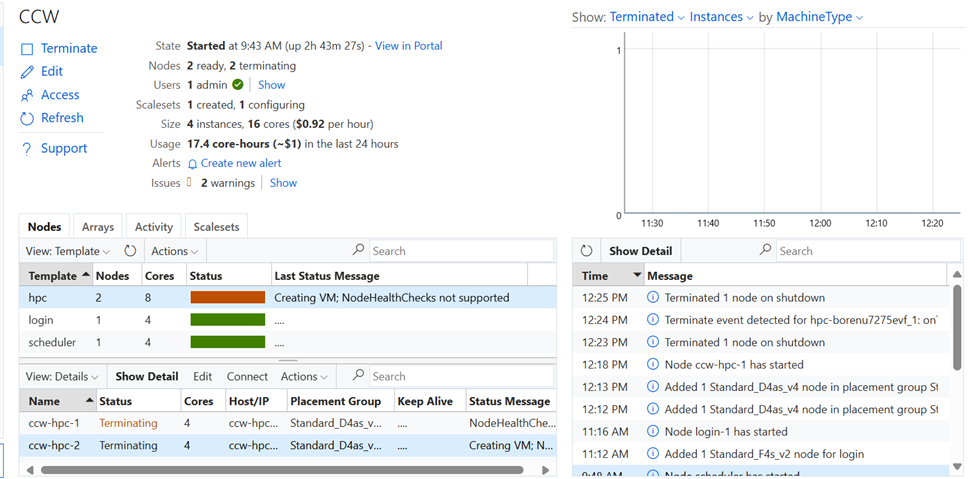
Task: Sort nodes by Placement Group column
Action: [341, 401]
